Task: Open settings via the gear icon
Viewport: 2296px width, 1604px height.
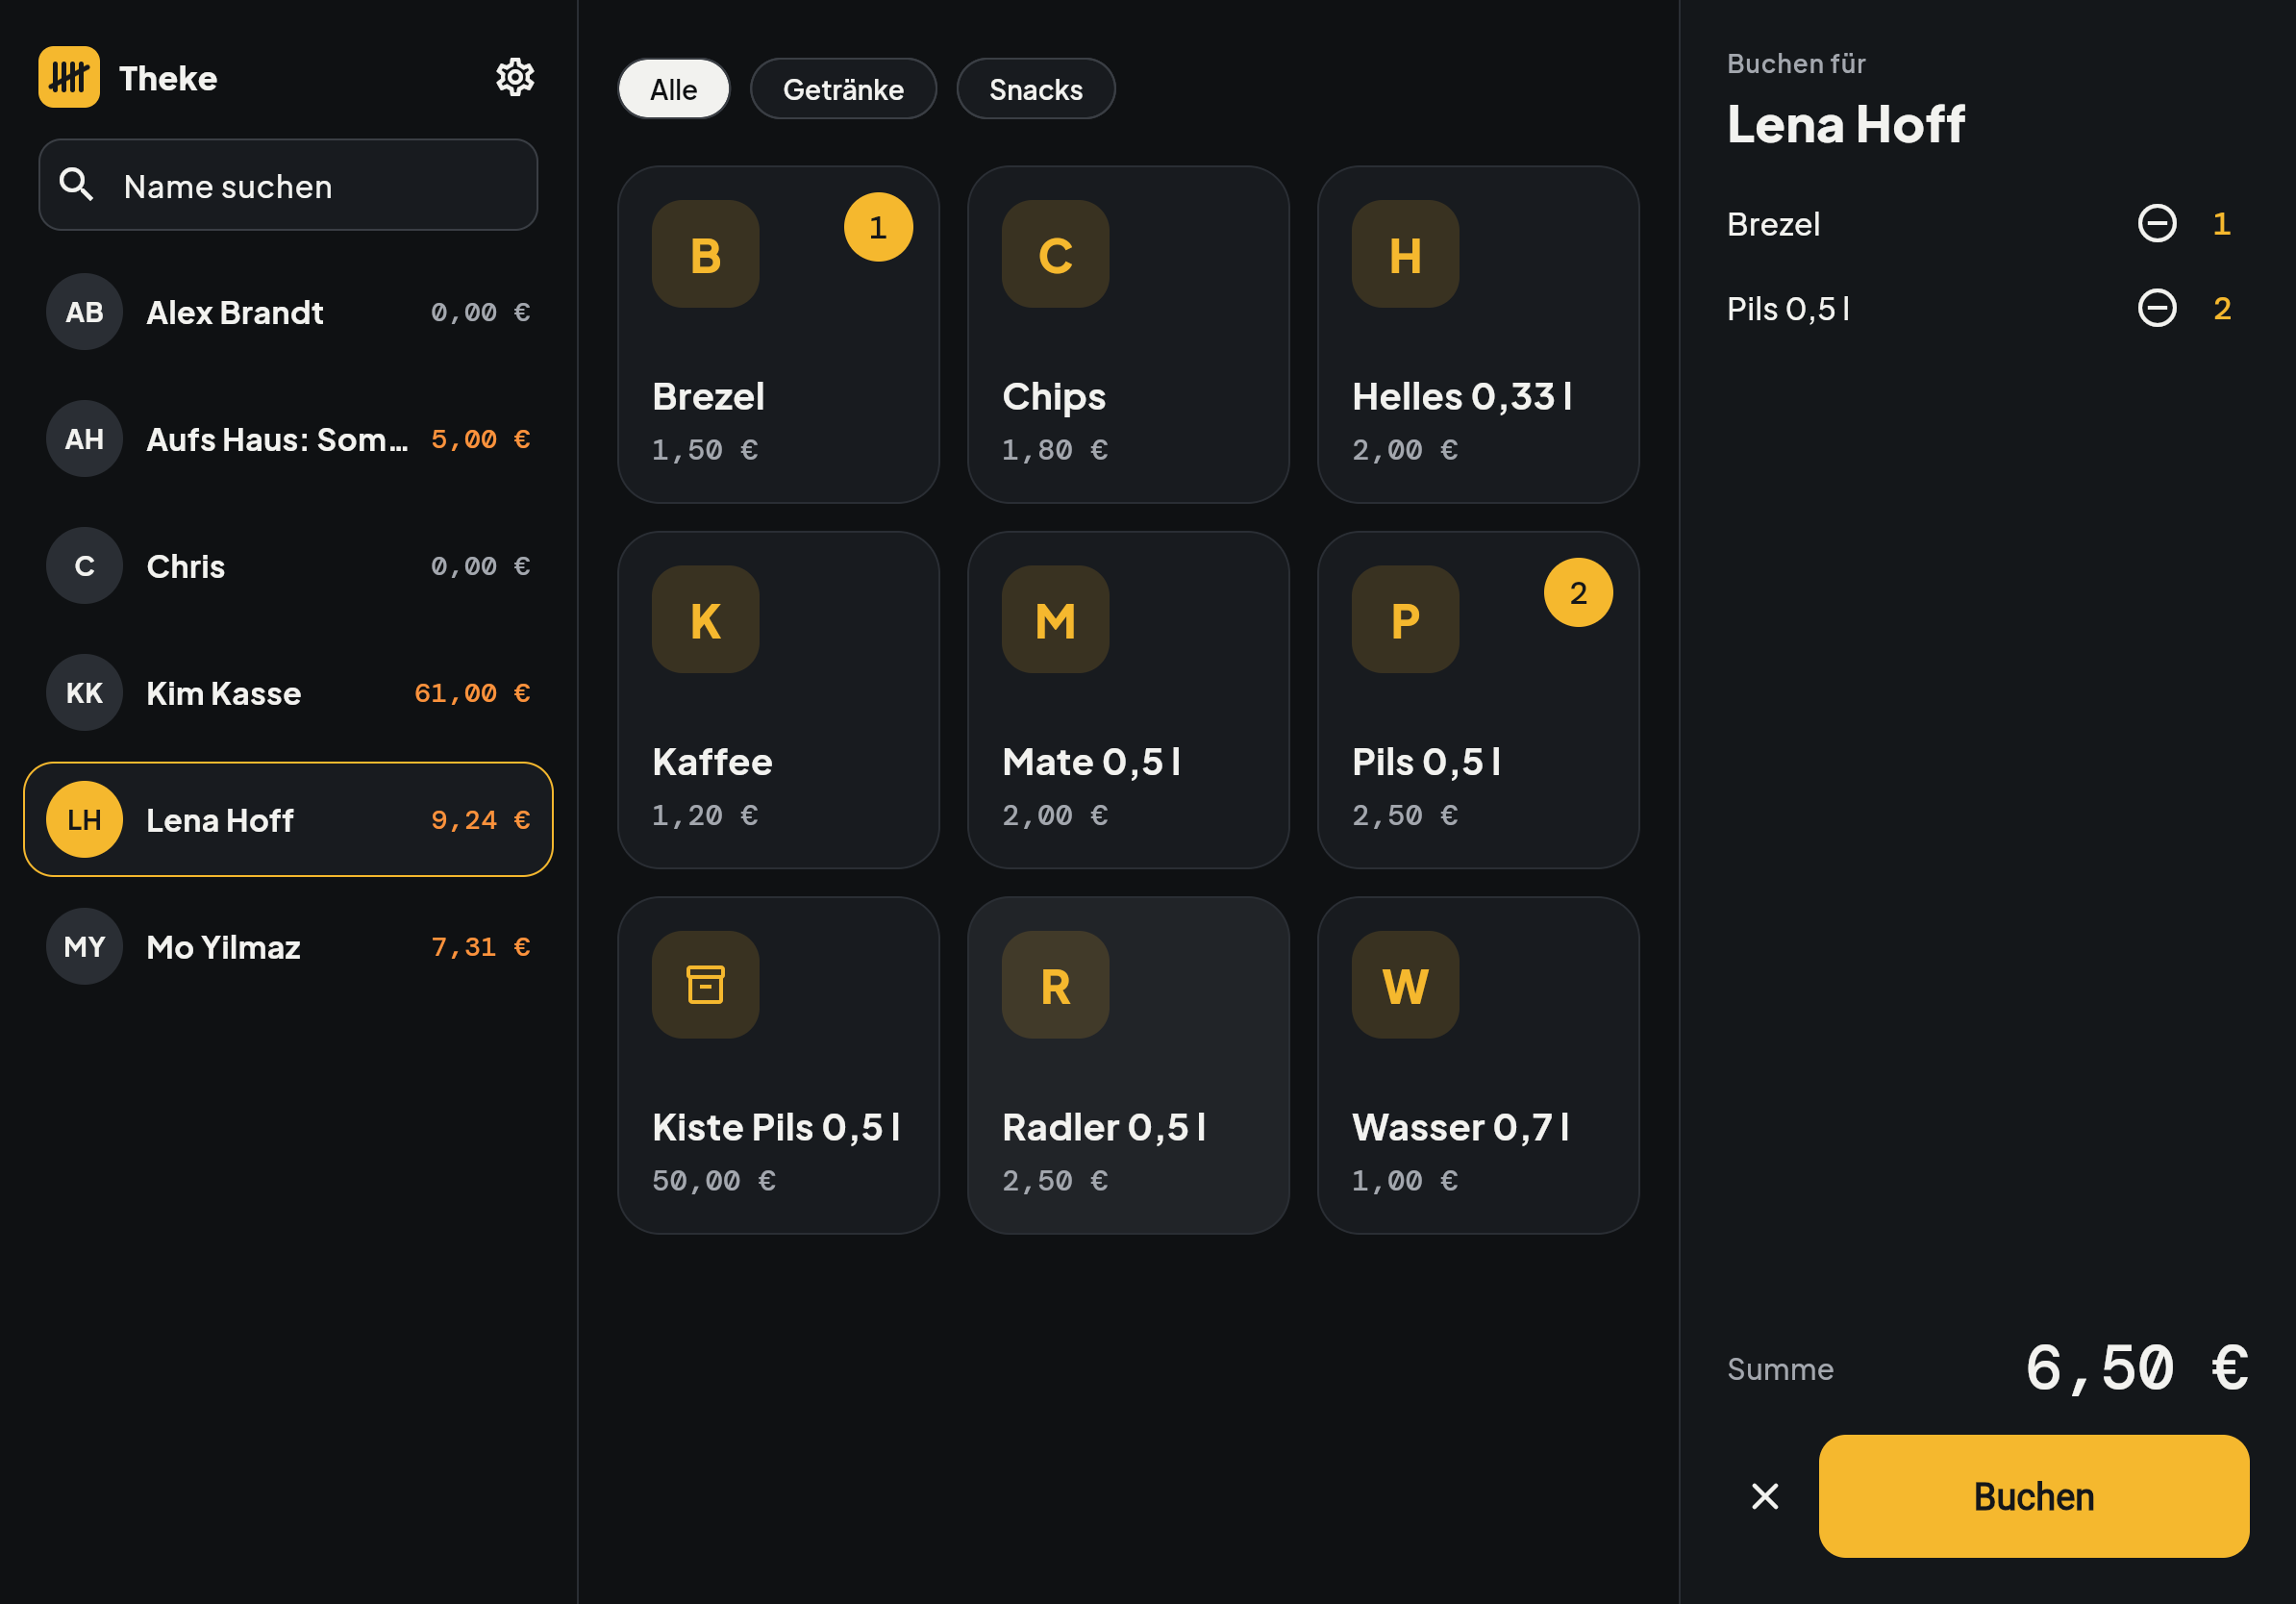Action: pyautogui.click(x=515, y=77)
